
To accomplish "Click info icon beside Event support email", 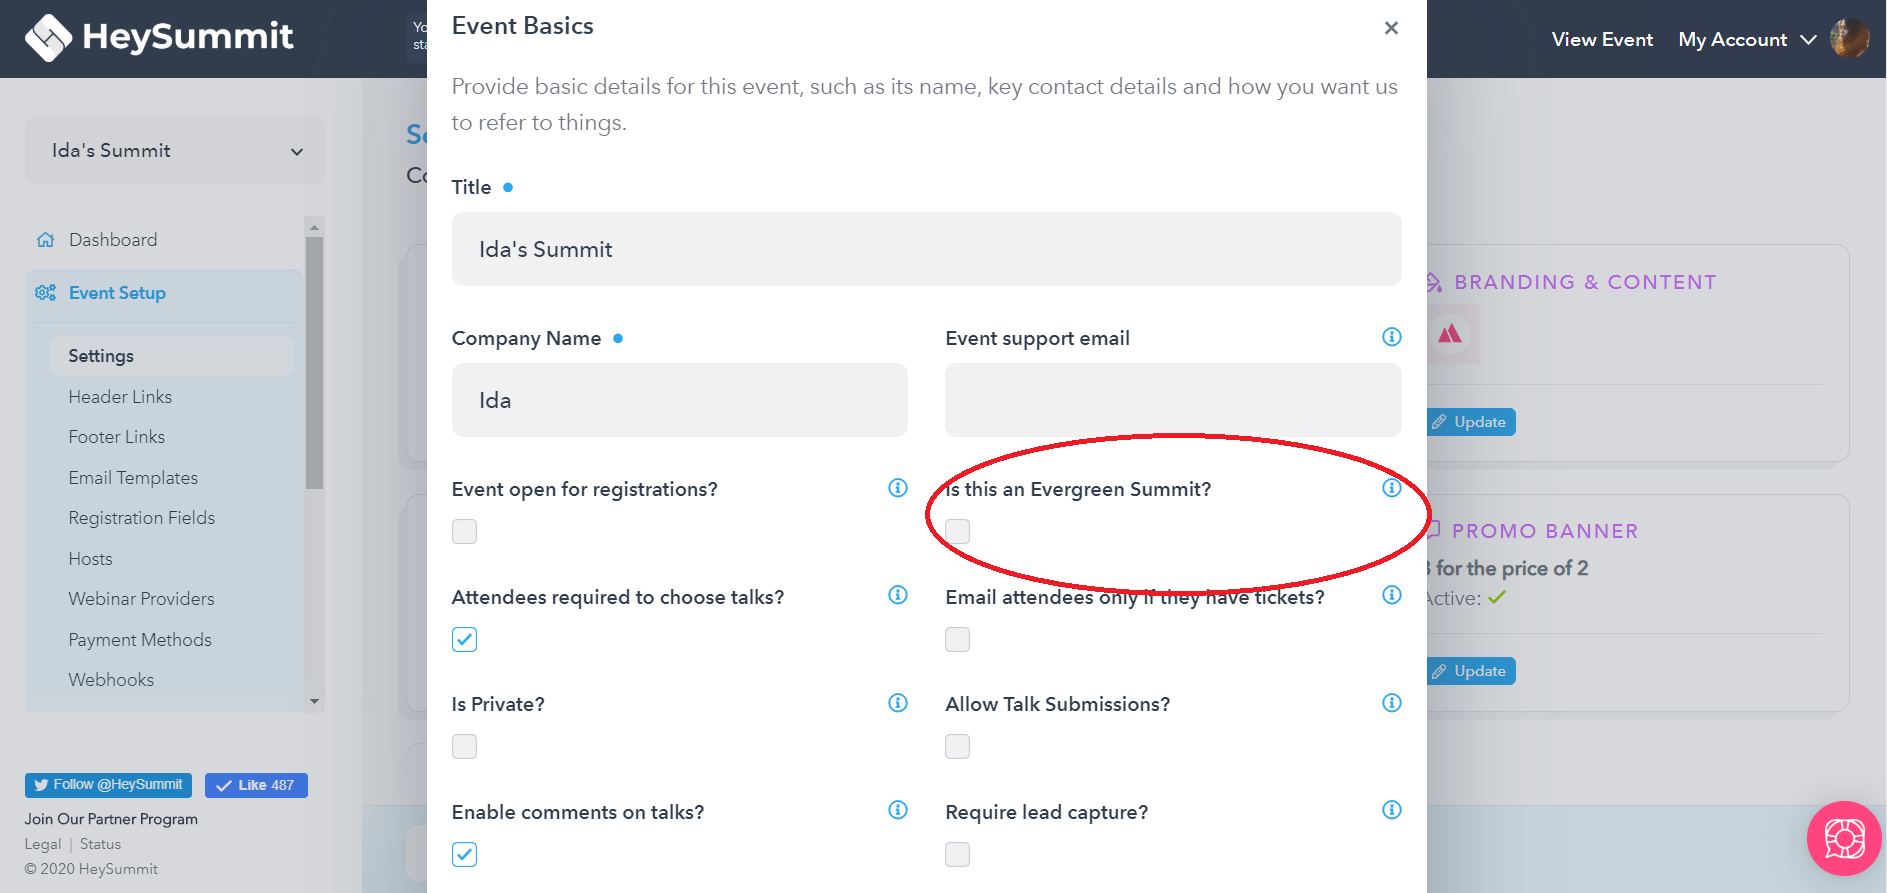I will [1391, 337].
